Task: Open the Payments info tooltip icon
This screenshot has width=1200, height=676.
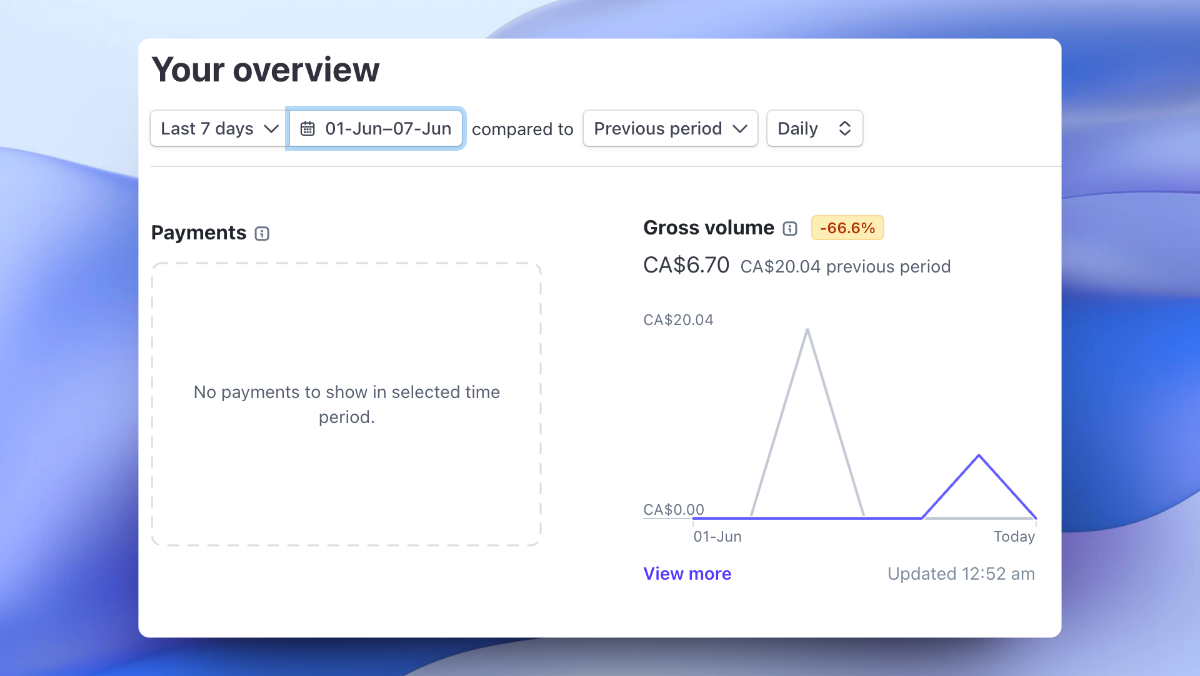Action: tap(262, 233)
